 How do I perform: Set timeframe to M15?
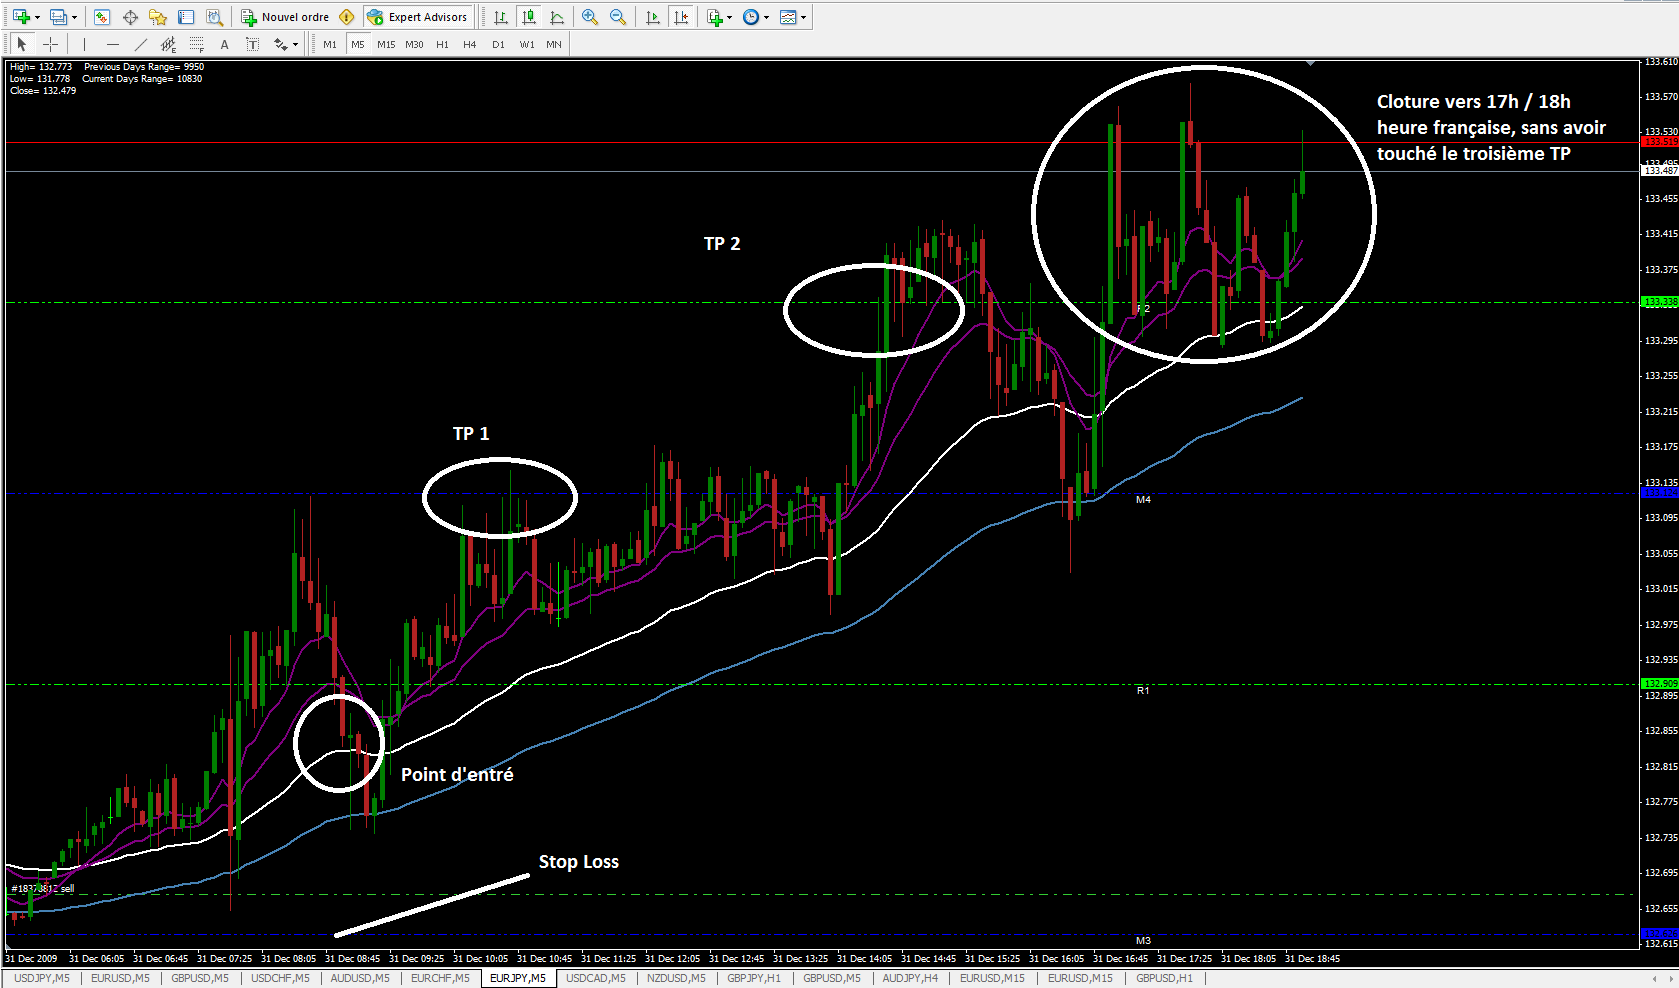386,44
